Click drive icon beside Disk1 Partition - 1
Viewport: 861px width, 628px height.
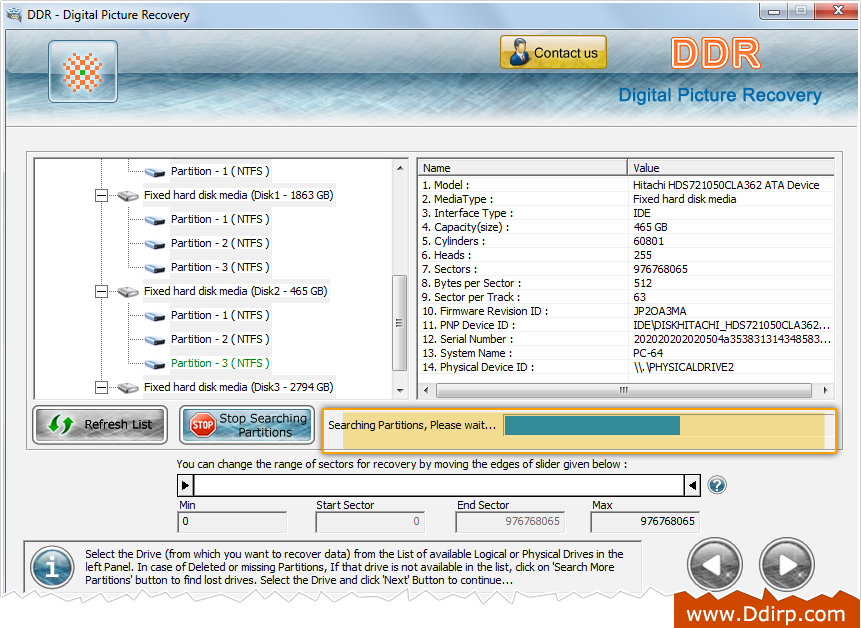click(155, 220)
